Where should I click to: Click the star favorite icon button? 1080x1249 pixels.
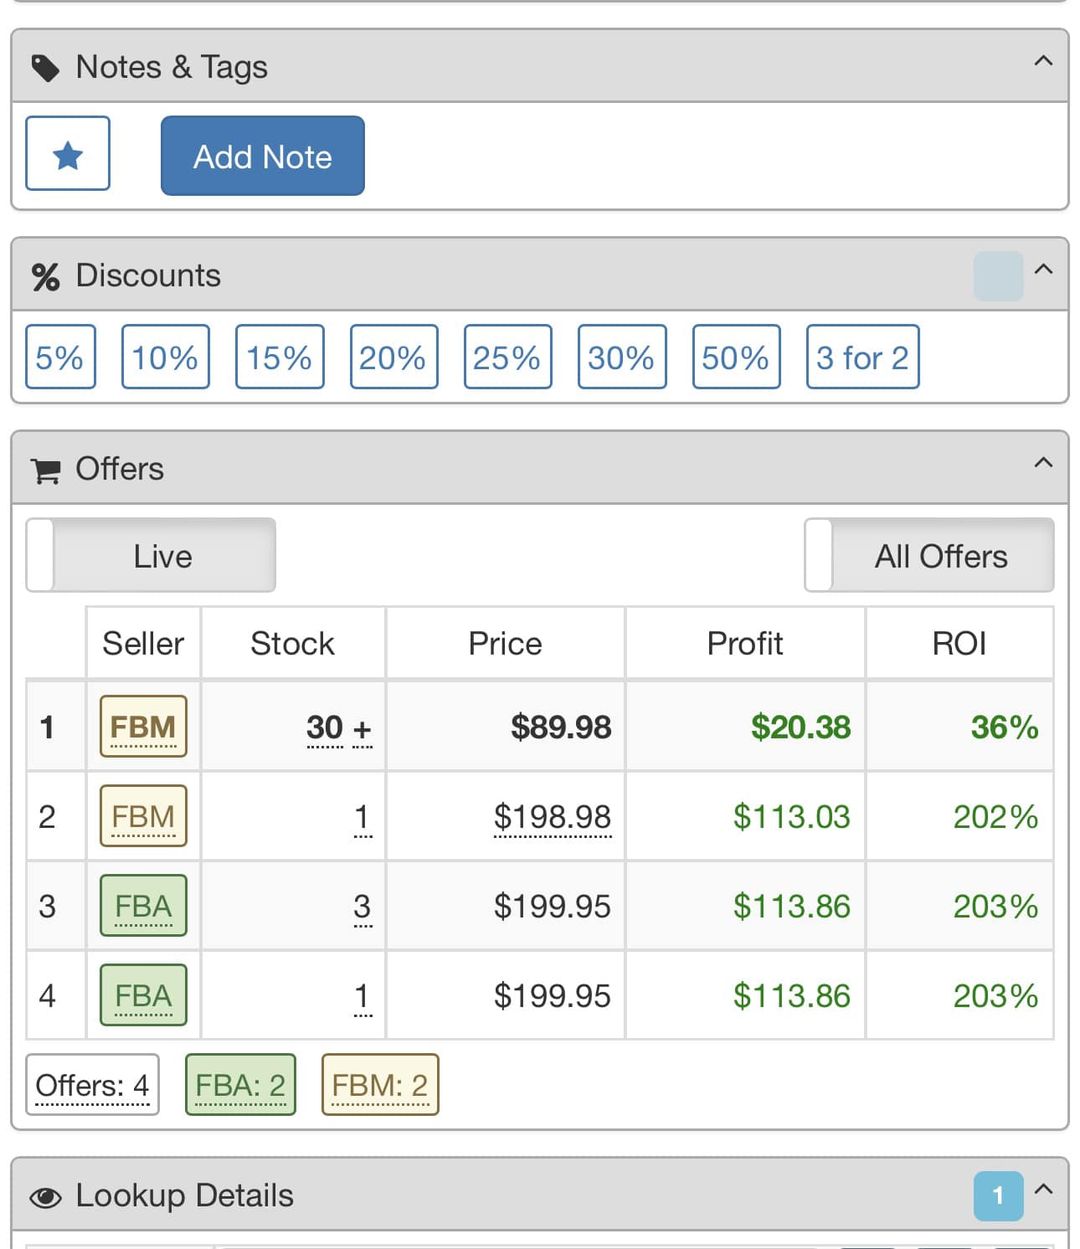[x=67, y=154]
